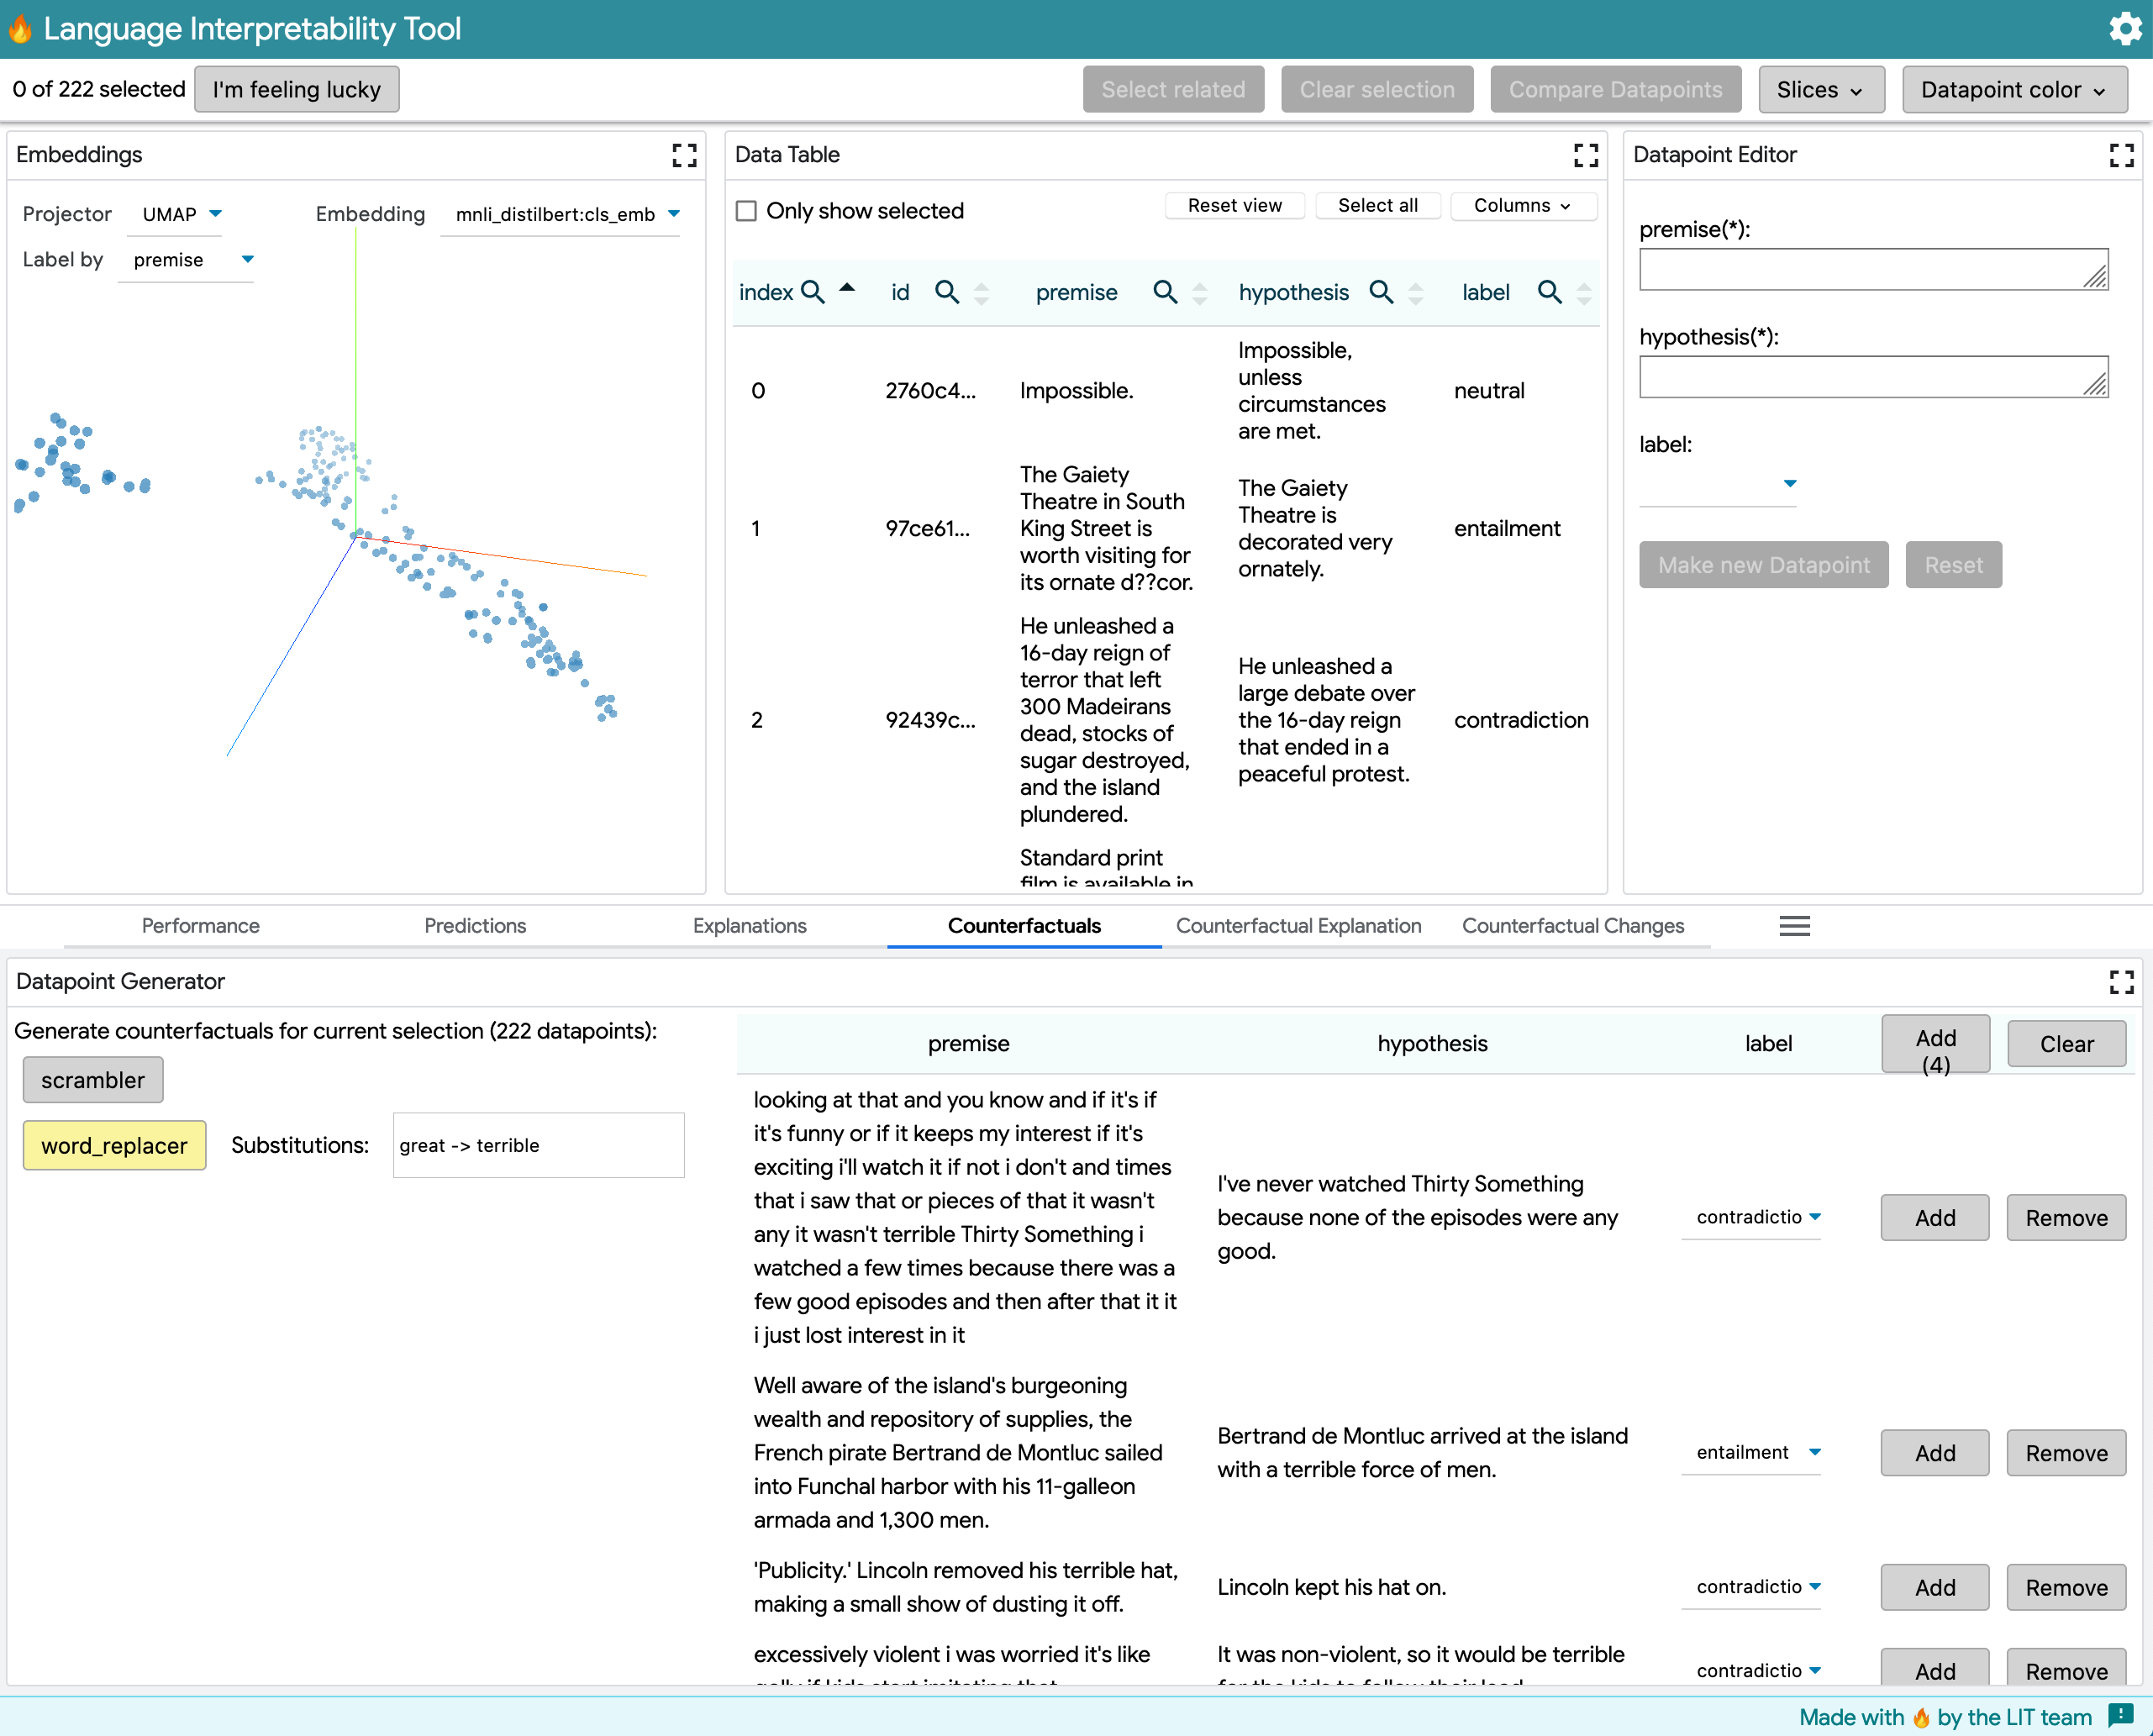
Task: Search the hypothesis column via magnifier
Action: point(1380,292)
